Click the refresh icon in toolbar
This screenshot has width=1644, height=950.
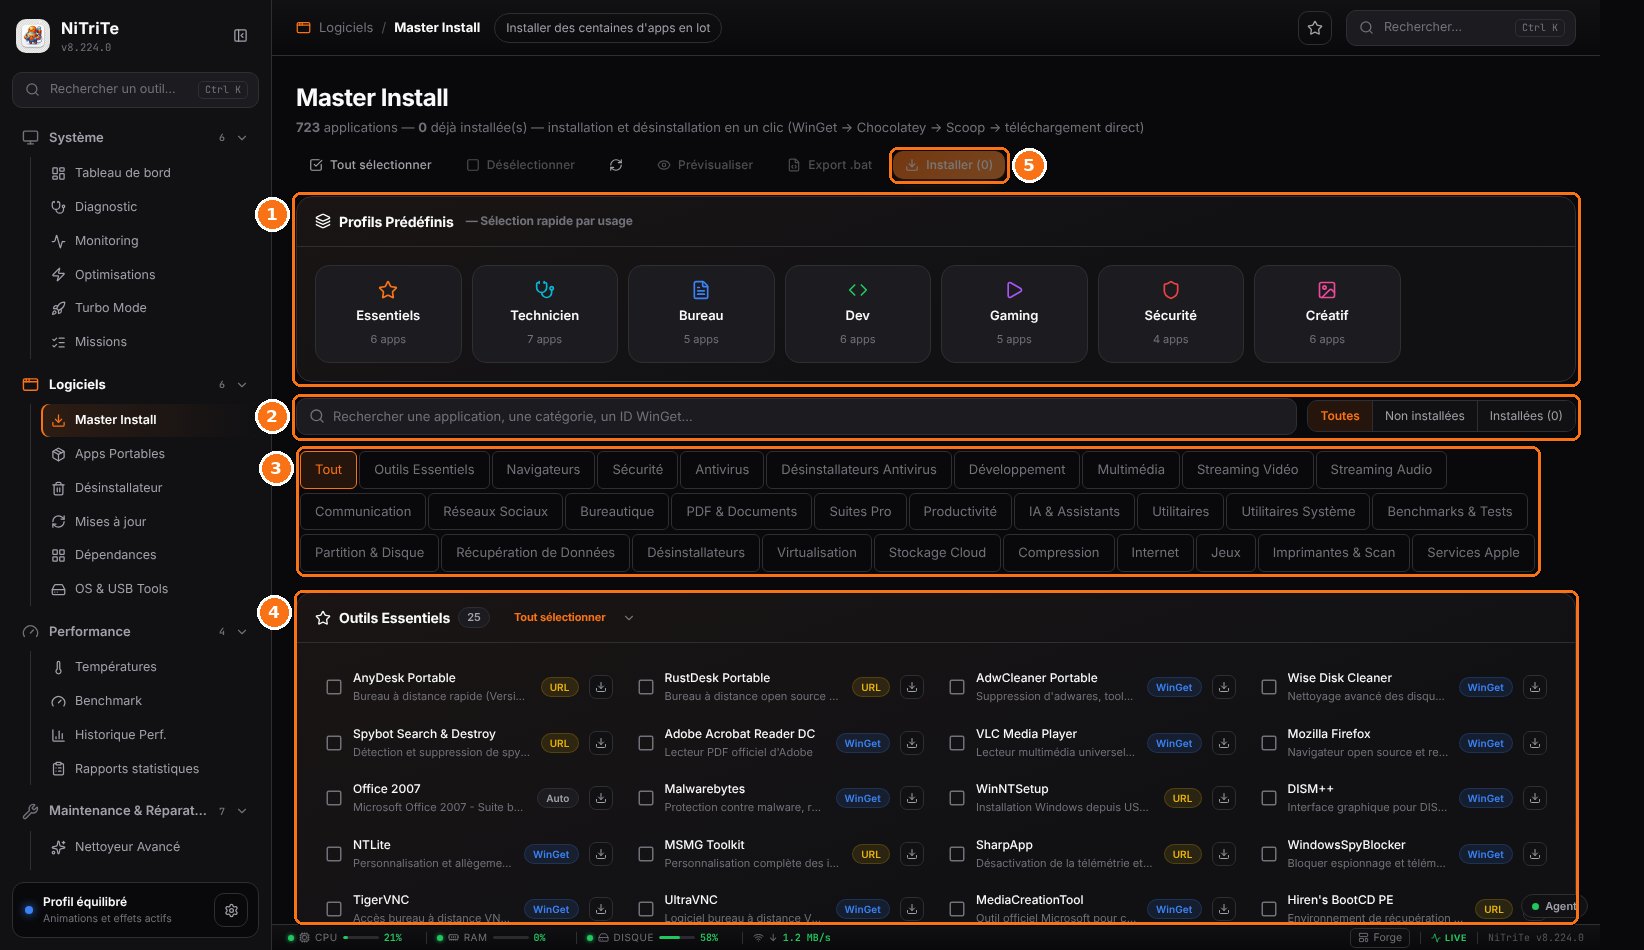pos(616,165)
